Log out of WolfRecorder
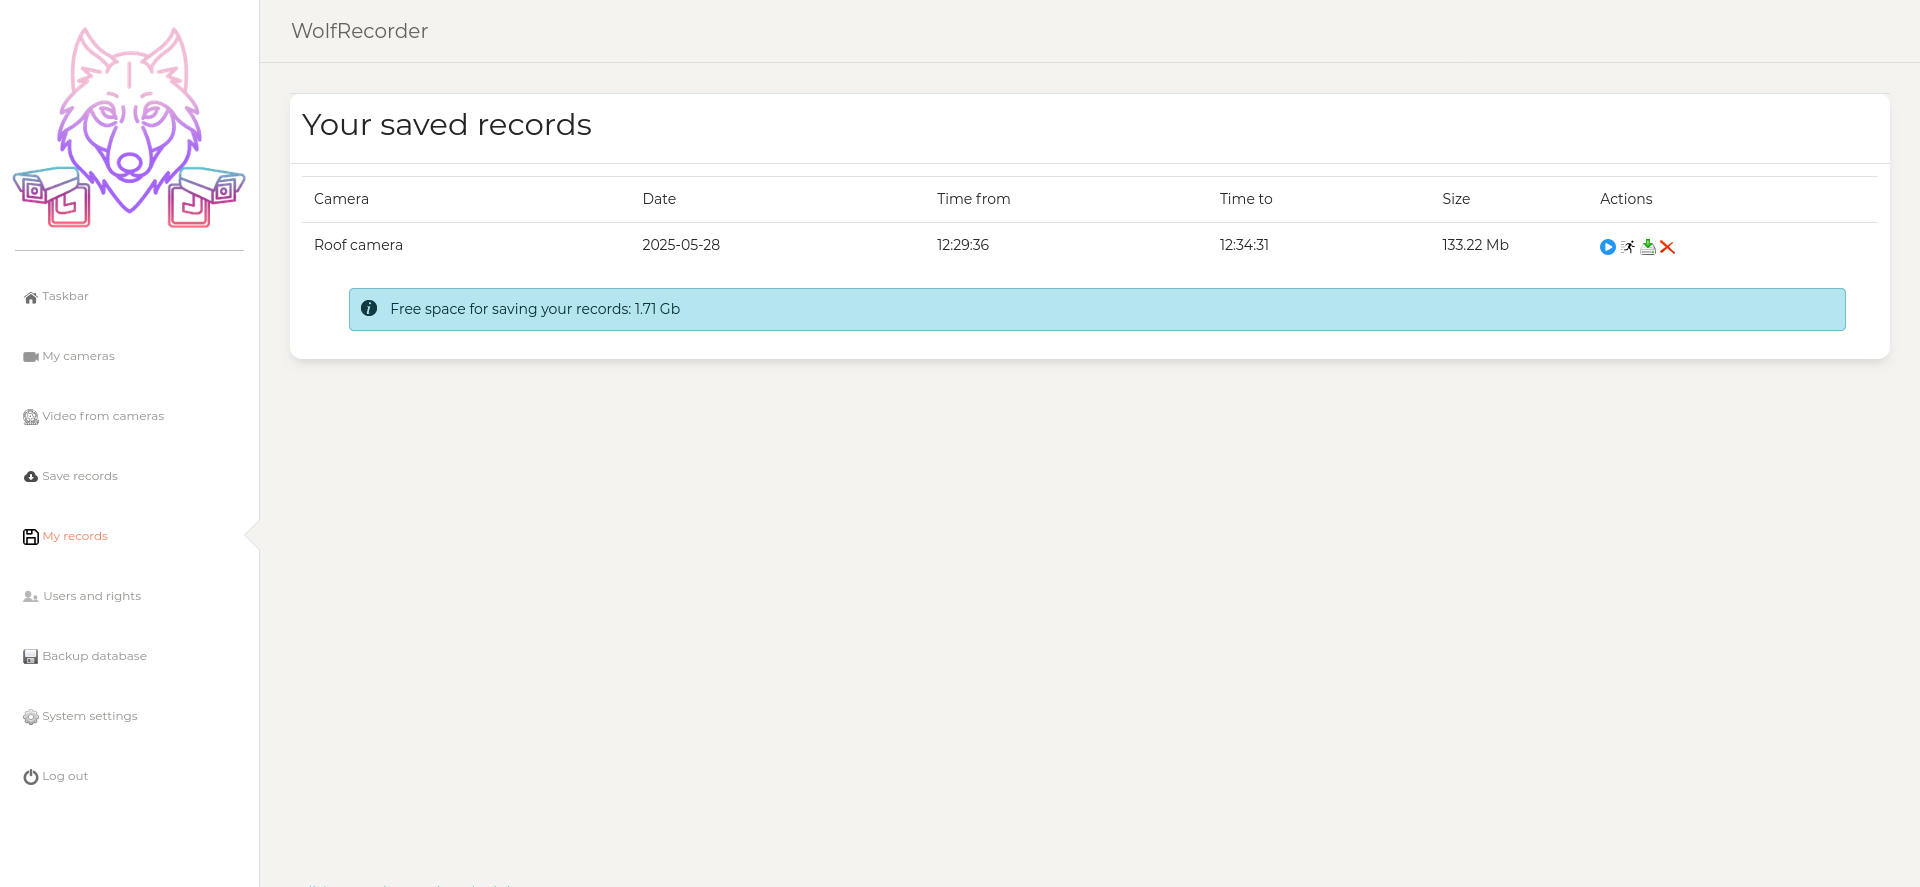 (x=65, y=776)
